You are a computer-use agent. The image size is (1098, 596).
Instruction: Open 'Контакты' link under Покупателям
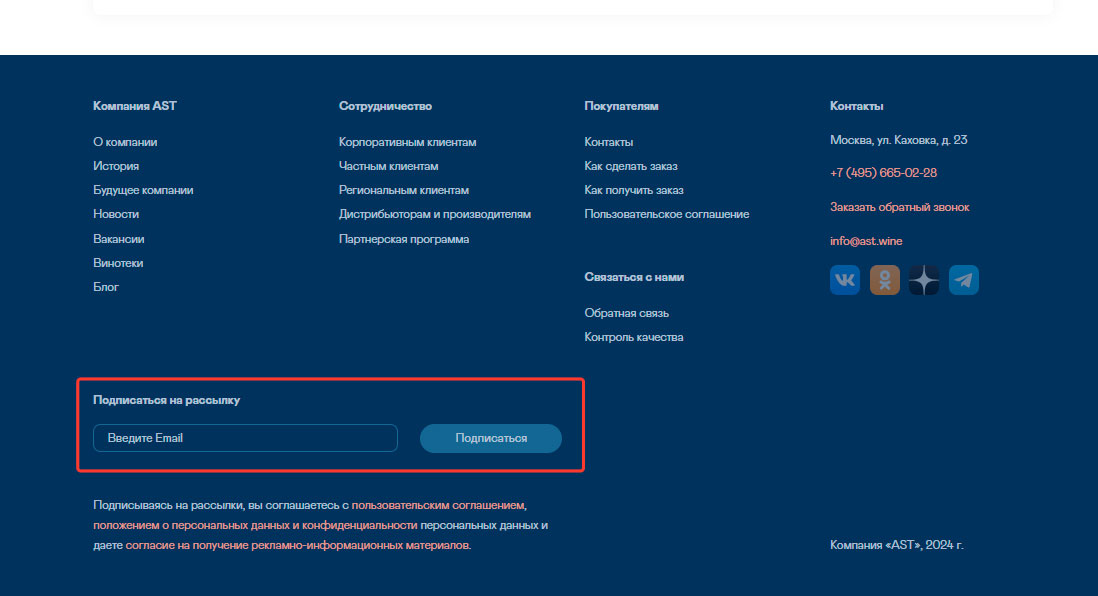coord(609,141)
